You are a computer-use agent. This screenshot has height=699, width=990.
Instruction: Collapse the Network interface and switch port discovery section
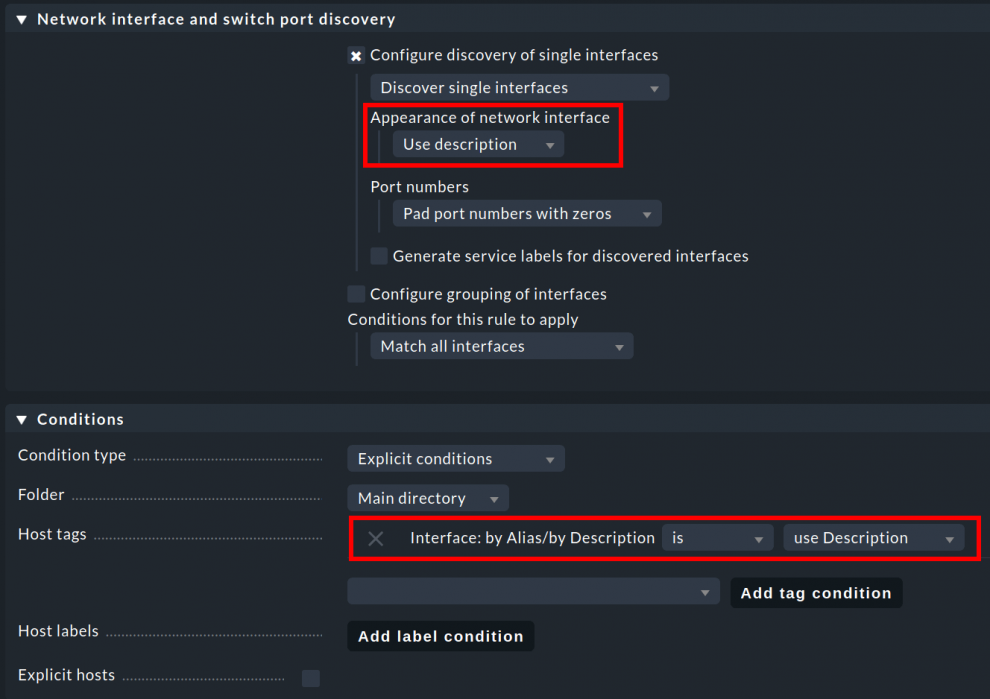(22, 20)
